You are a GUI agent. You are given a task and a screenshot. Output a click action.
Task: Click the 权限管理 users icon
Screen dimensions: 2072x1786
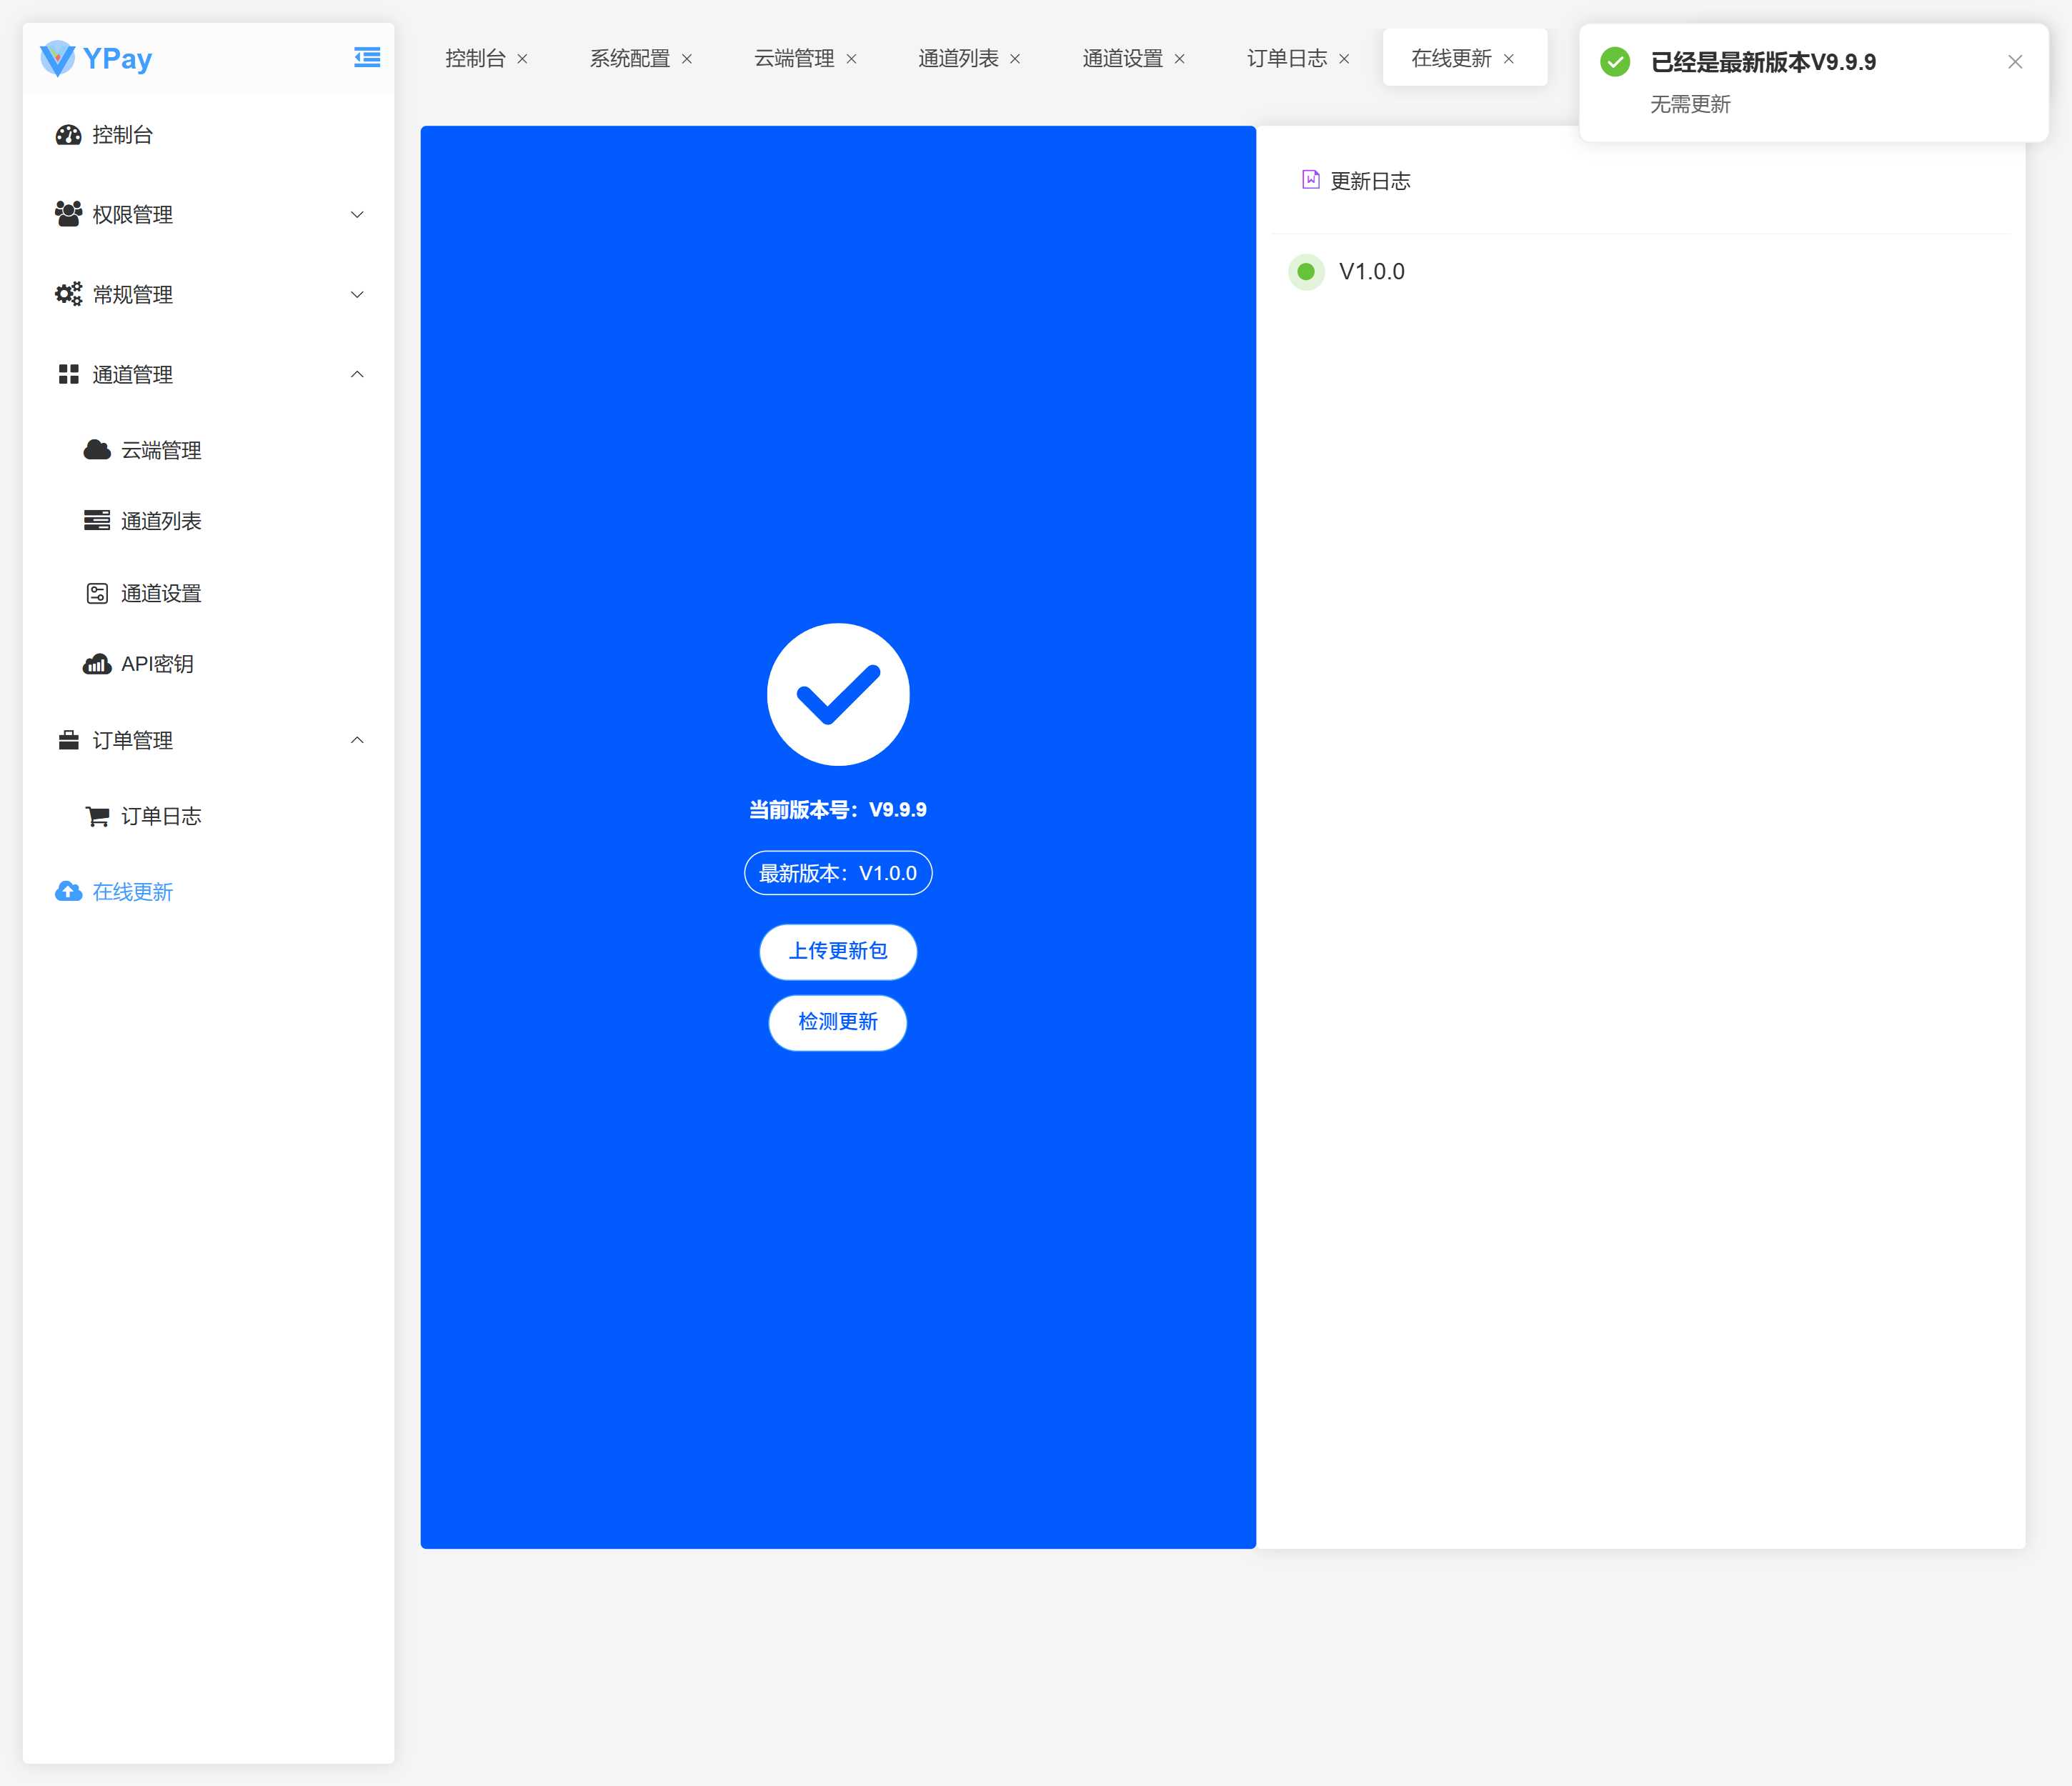coord(68,214)
